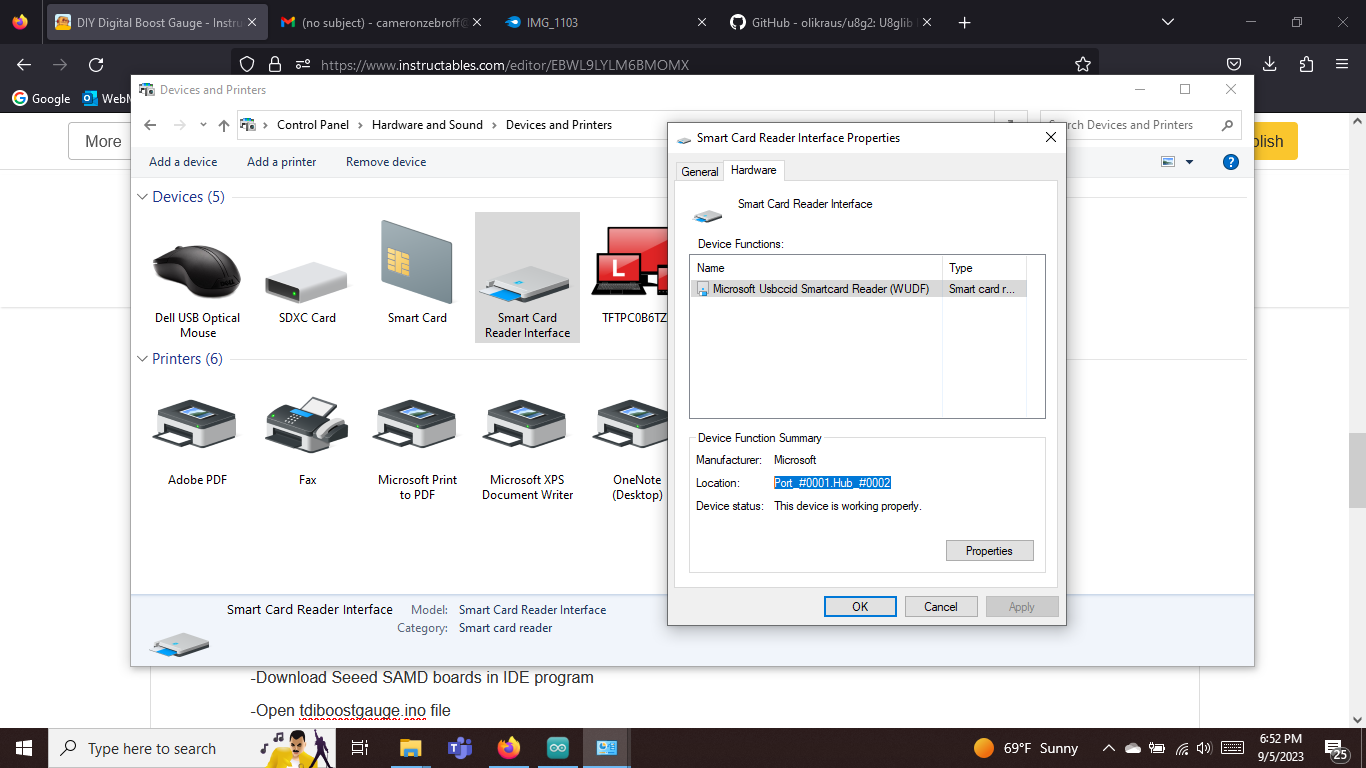1366x768 pixels.
Task: Show site security lock information
Action: point(275,65)
